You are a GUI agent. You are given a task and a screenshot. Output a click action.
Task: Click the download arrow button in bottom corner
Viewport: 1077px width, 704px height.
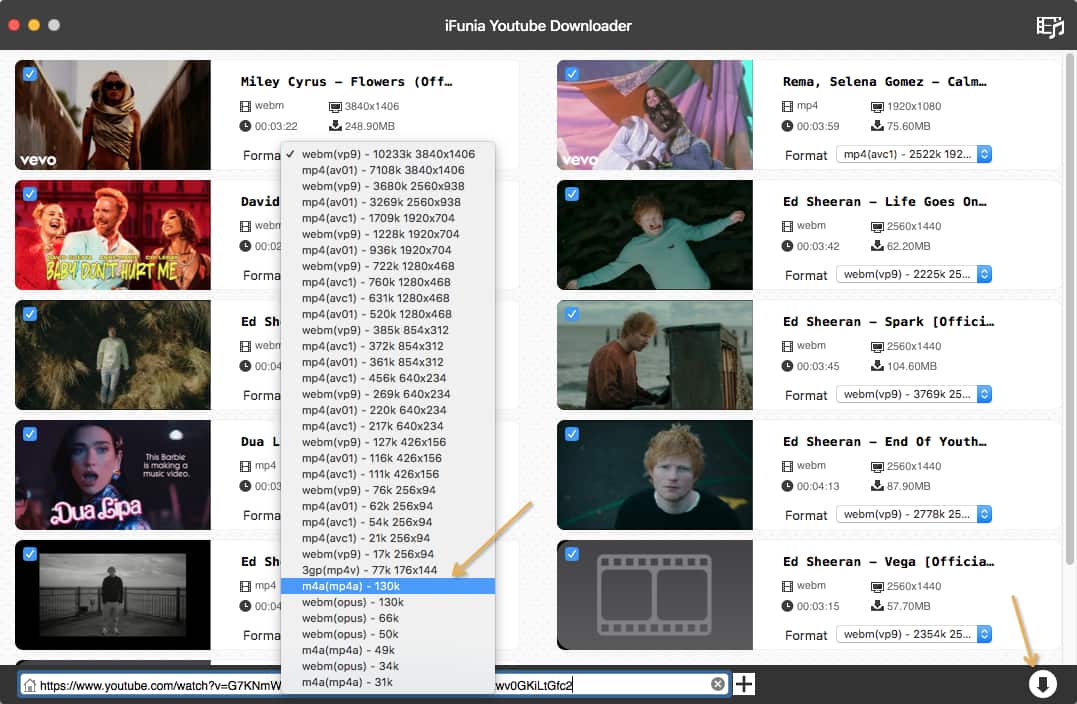pyautogui.click(x=1042, y=684)
